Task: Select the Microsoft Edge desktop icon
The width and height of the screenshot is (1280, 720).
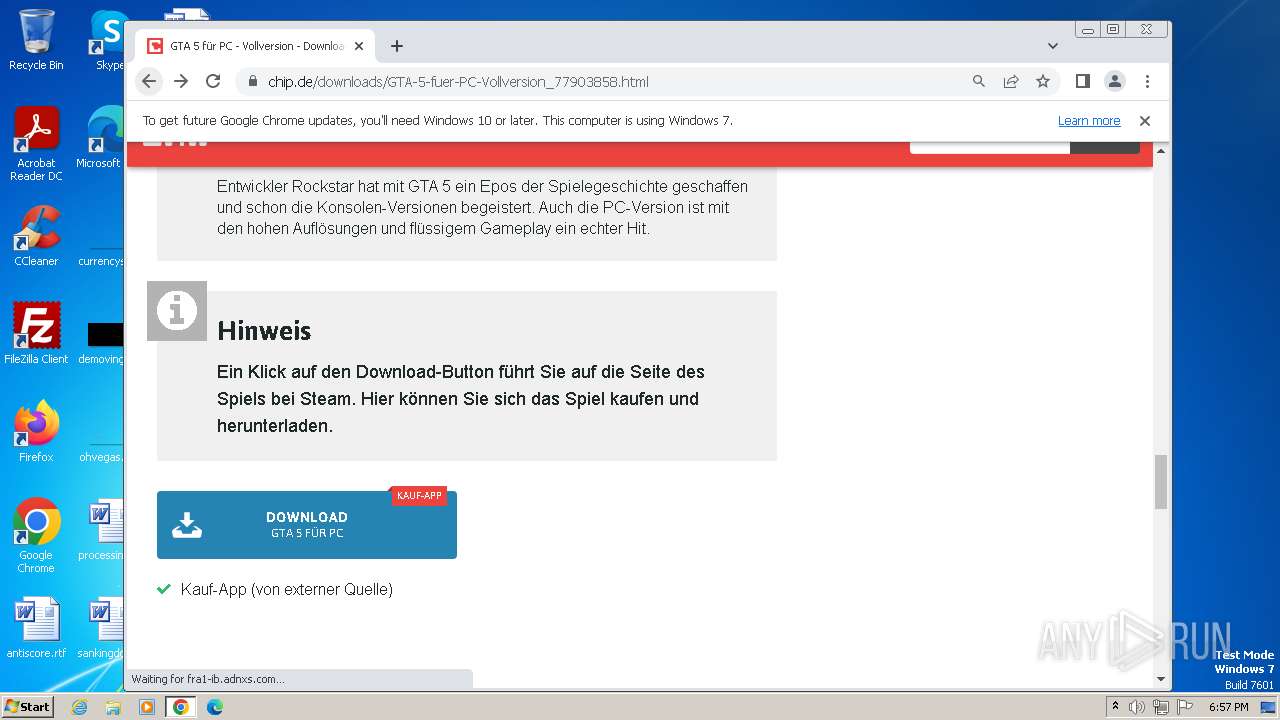Action: click(x=100, y=138)
